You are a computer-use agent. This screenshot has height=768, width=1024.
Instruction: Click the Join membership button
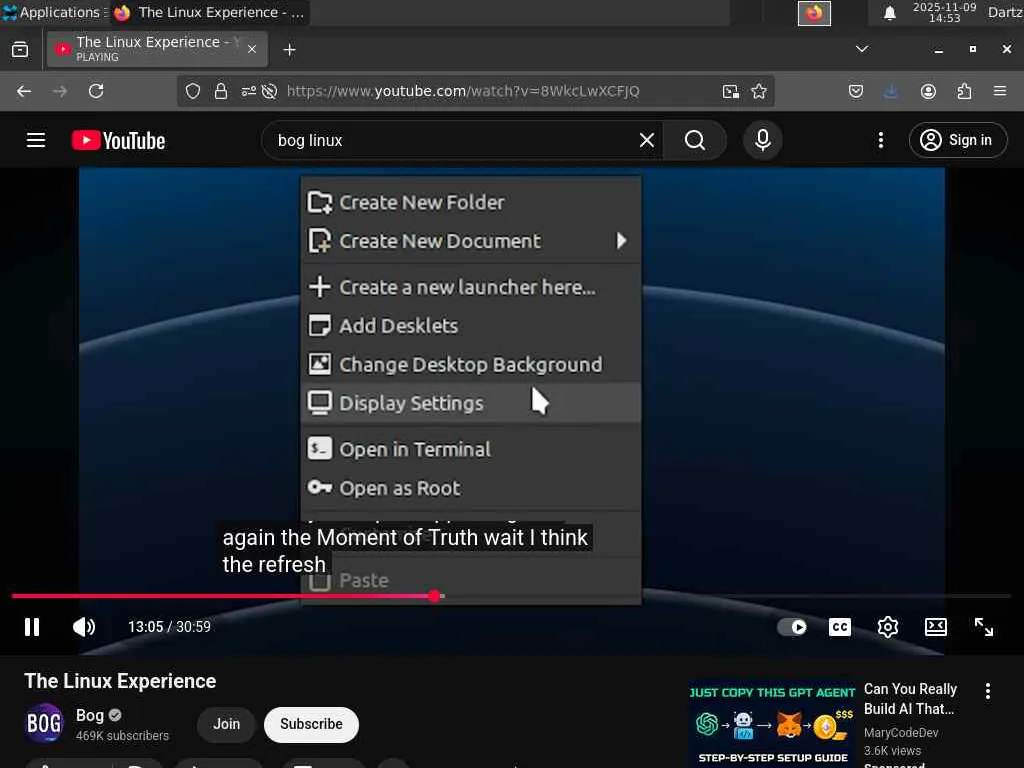227,724
